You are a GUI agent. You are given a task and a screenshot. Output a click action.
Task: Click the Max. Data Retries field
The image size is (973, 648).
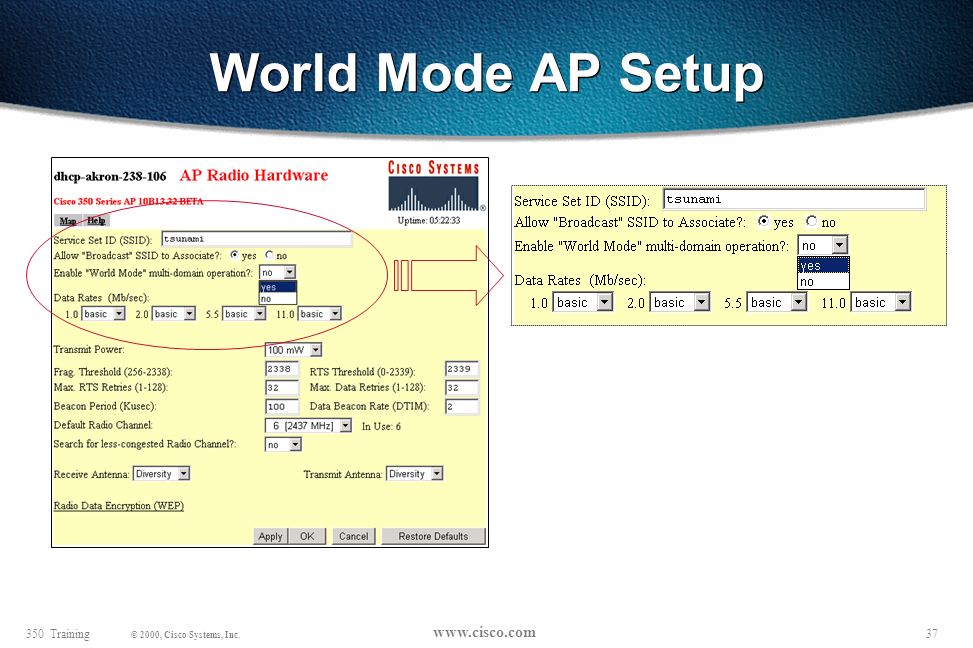pyautogui.click(x=462, y=388)
